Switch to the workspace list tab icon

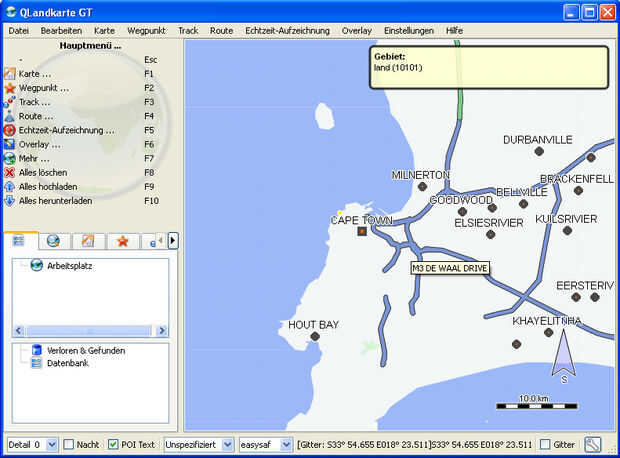pos(19,240)
